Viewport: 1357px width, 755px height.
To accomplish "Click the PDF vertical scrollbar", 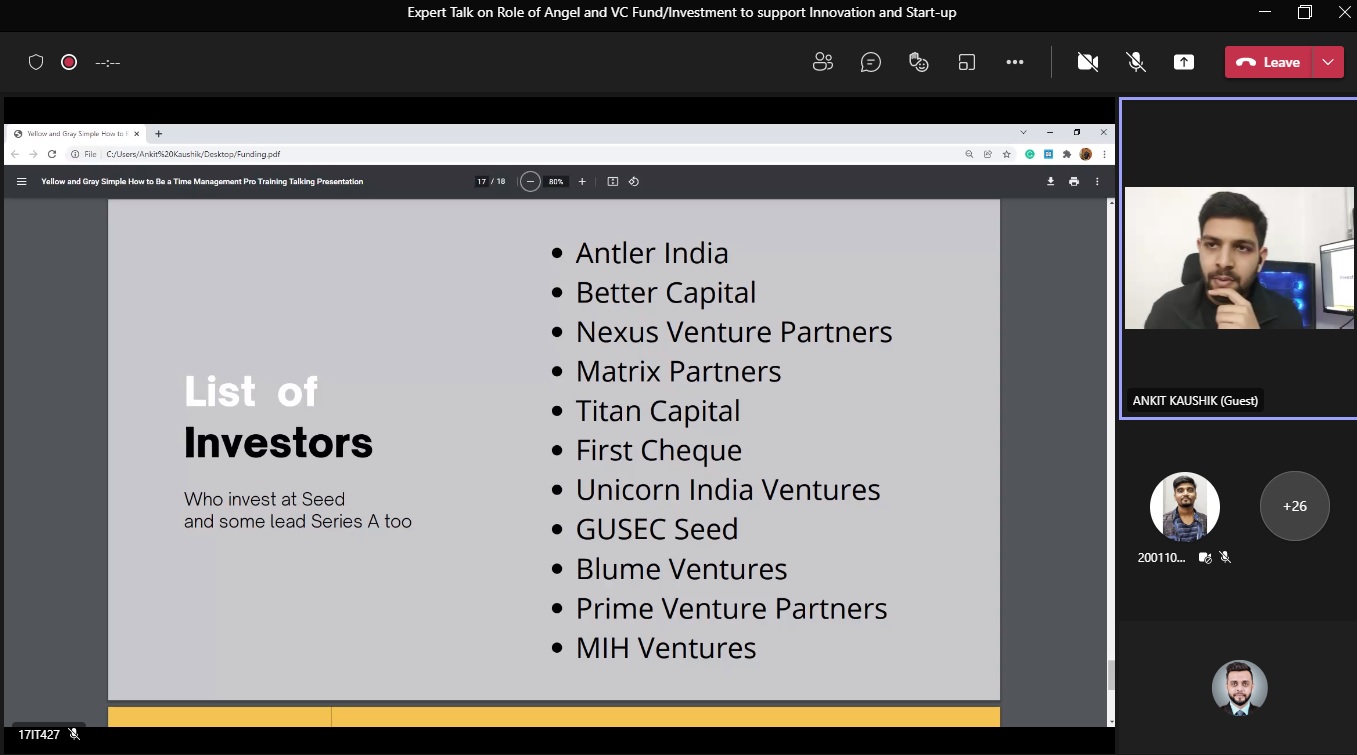I will point(1111,675).
